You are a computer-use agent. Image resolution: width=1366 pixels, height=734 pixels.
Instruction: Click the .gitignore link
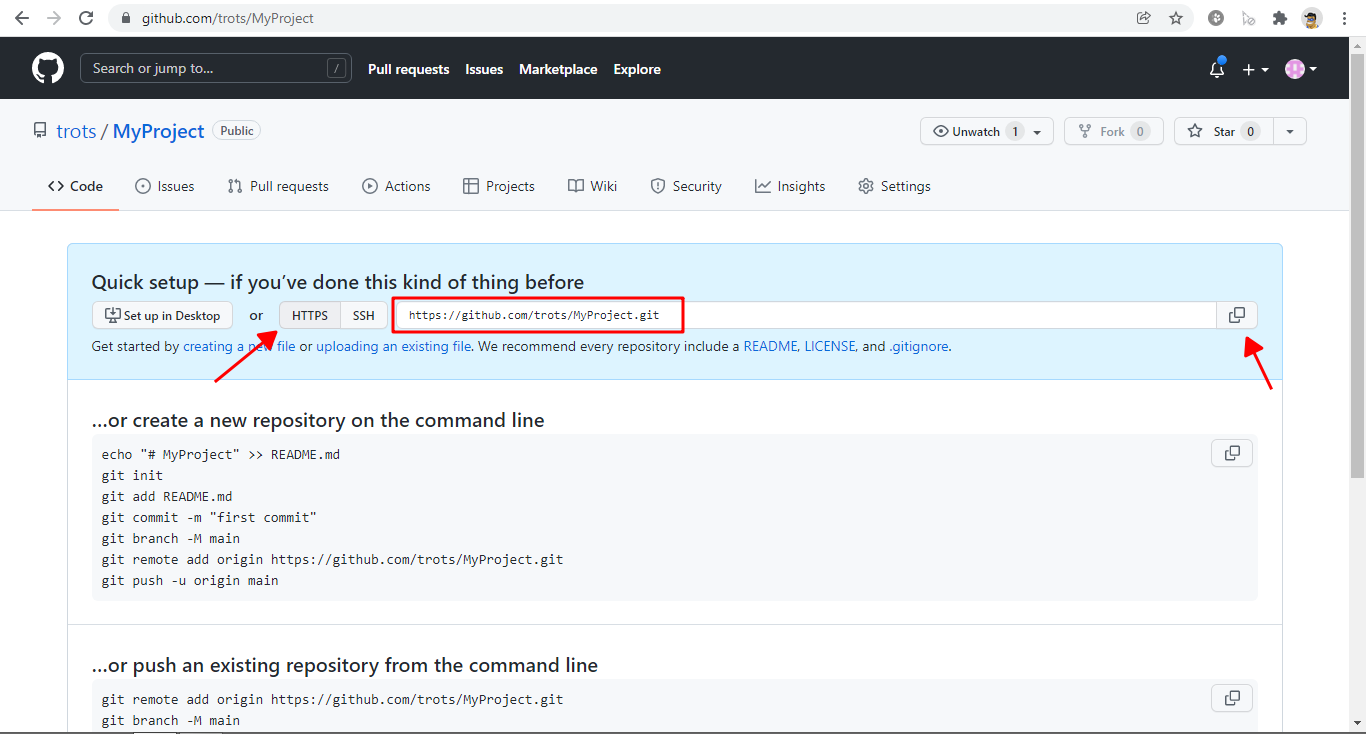pyautogui.click(x=919, y=346)
